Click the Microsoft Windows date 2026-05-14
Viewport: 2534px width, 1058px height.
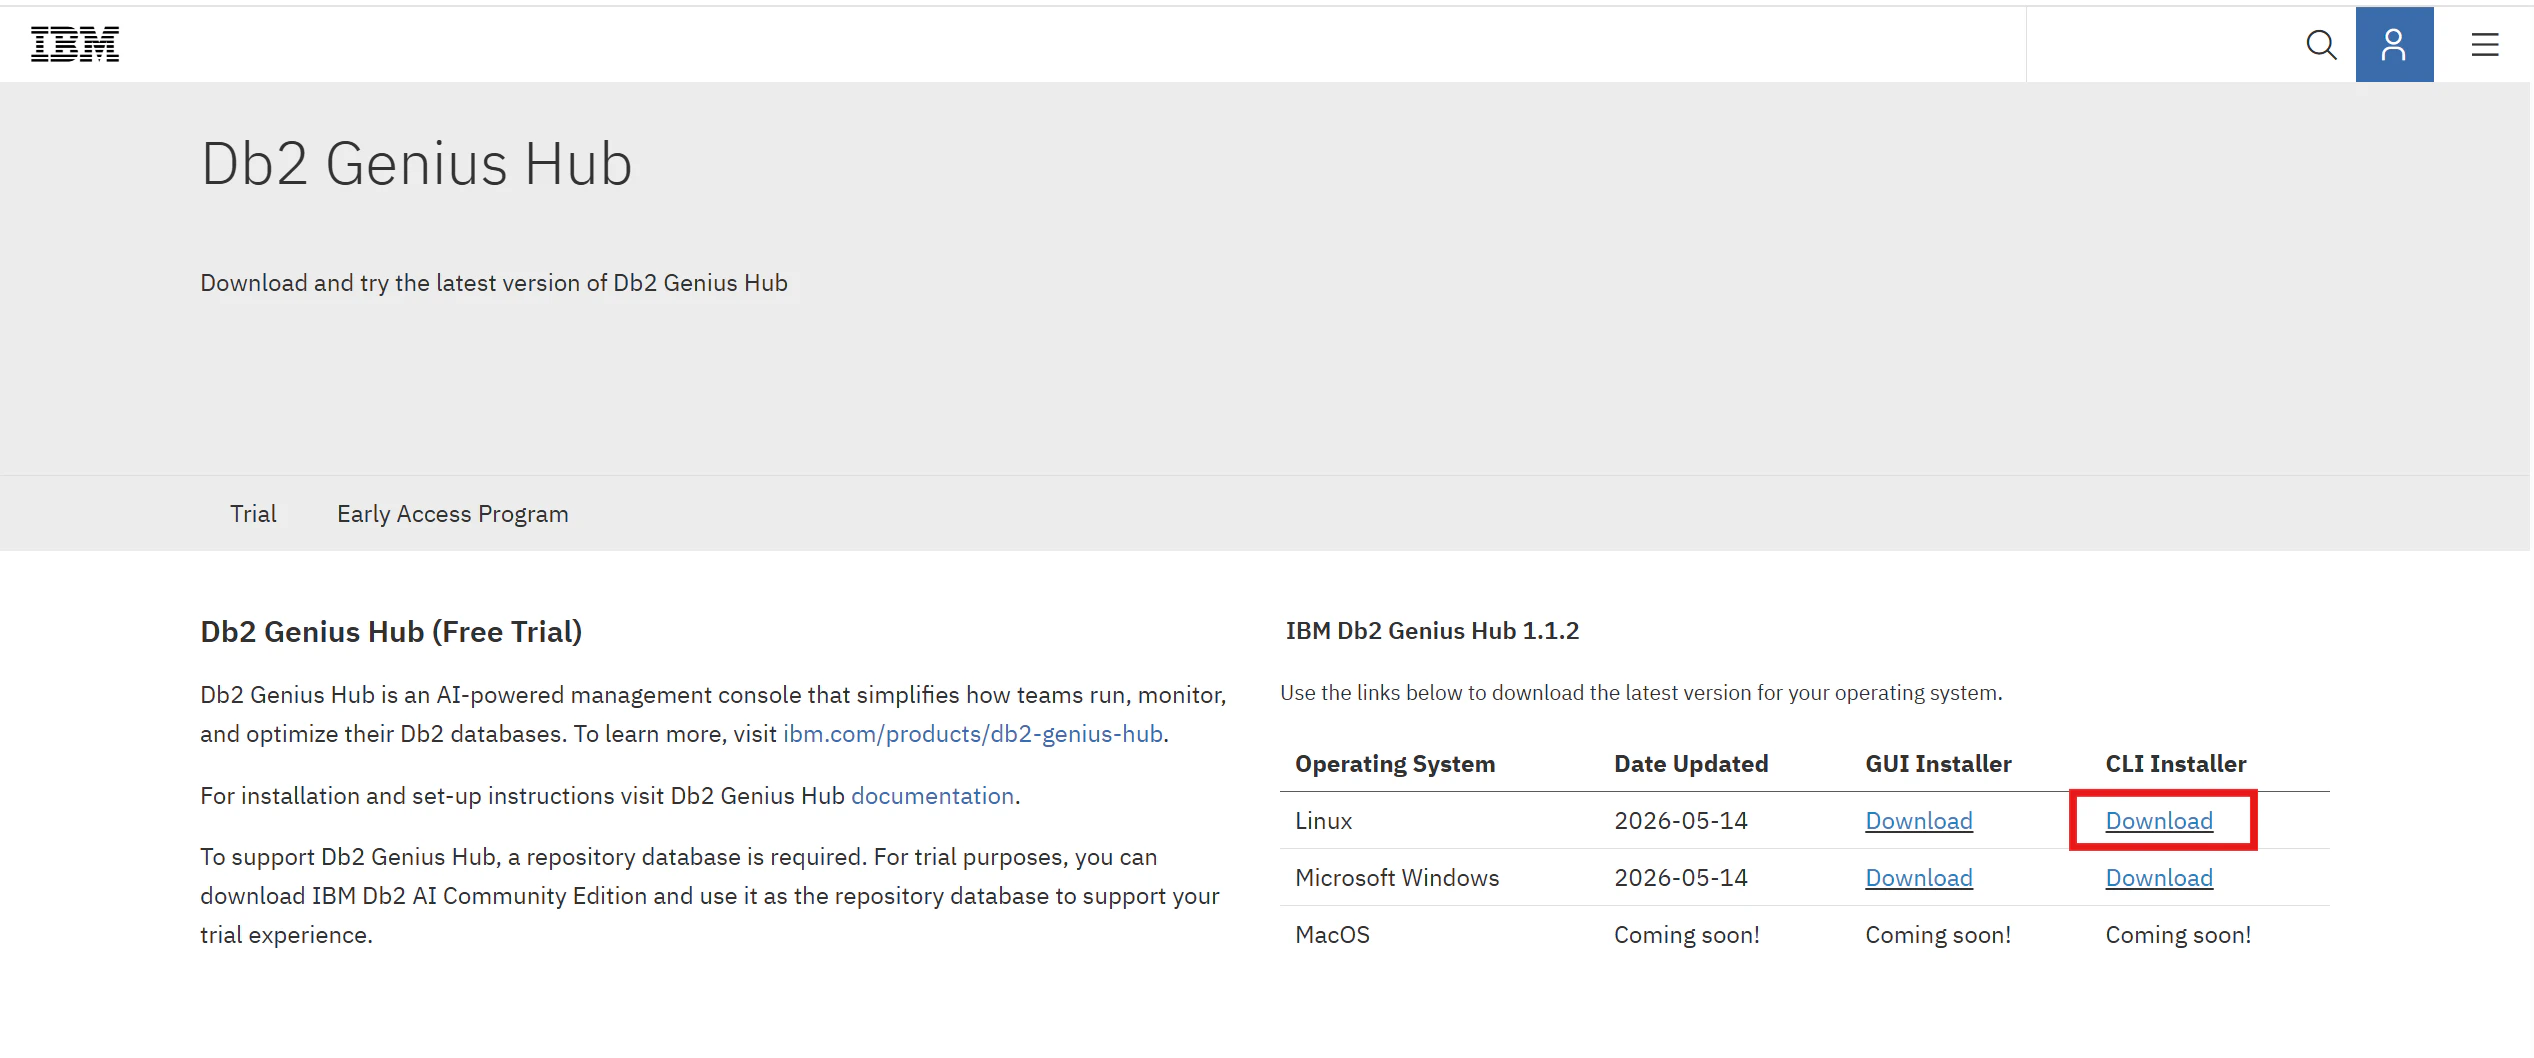point(1681,878)
